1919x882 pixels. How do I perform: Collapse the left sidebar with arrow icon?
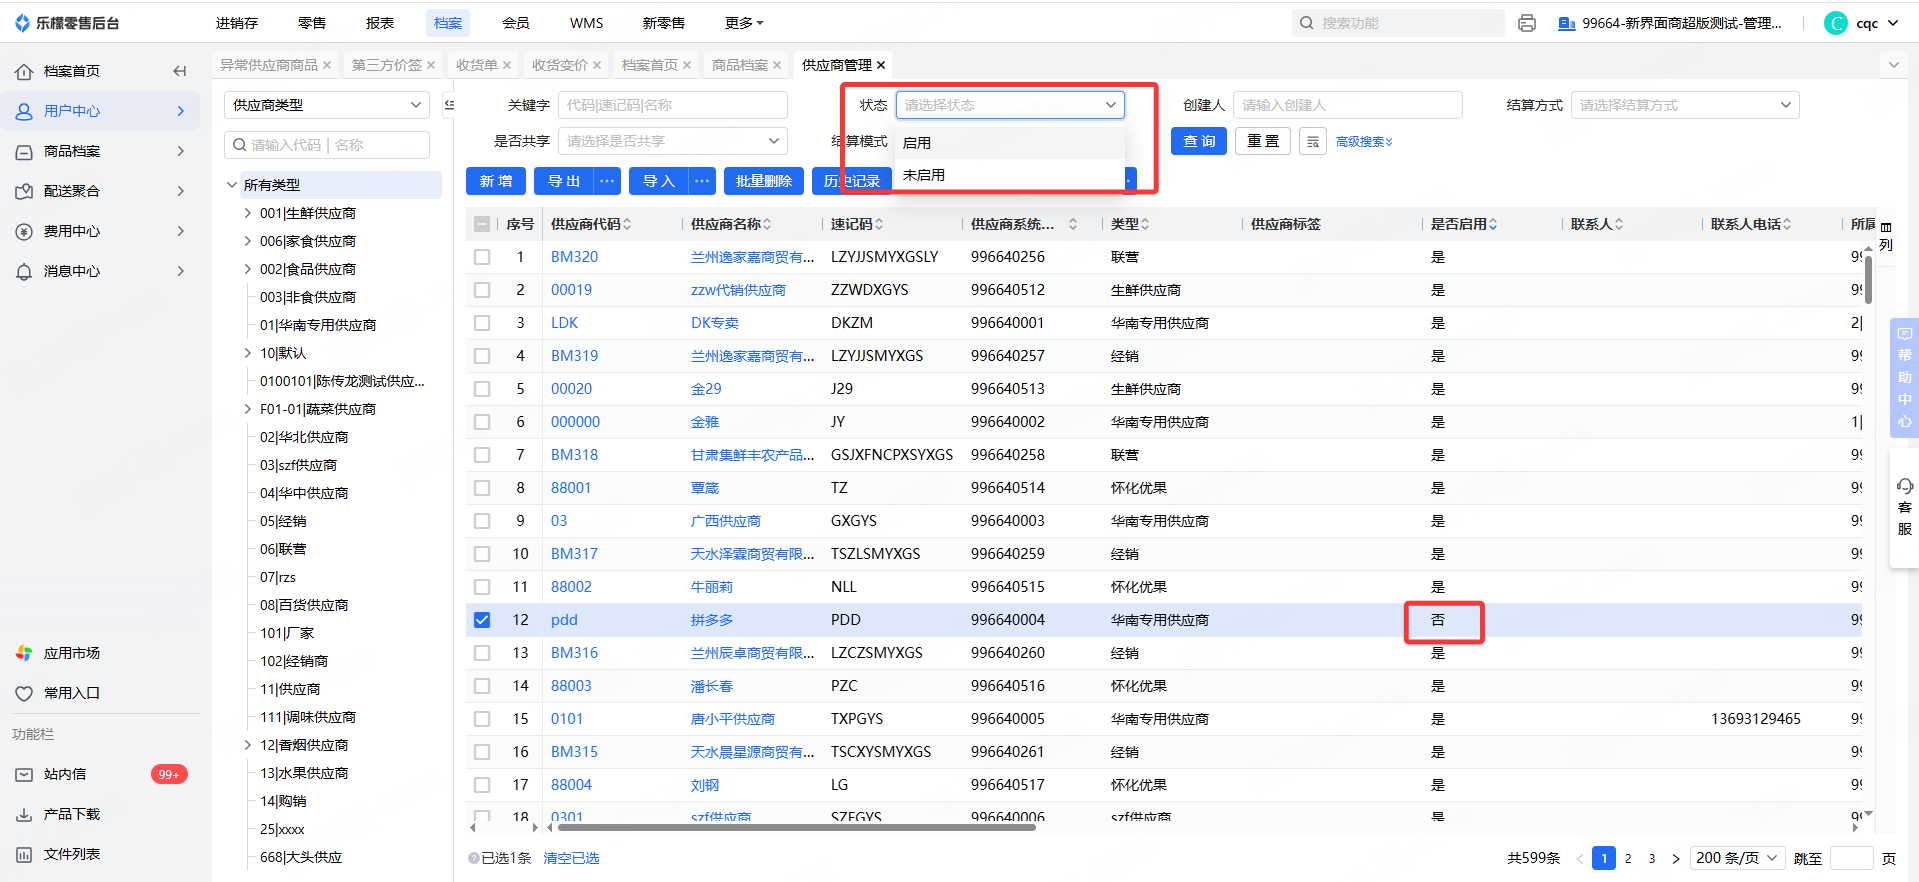[x=180, y=71]
